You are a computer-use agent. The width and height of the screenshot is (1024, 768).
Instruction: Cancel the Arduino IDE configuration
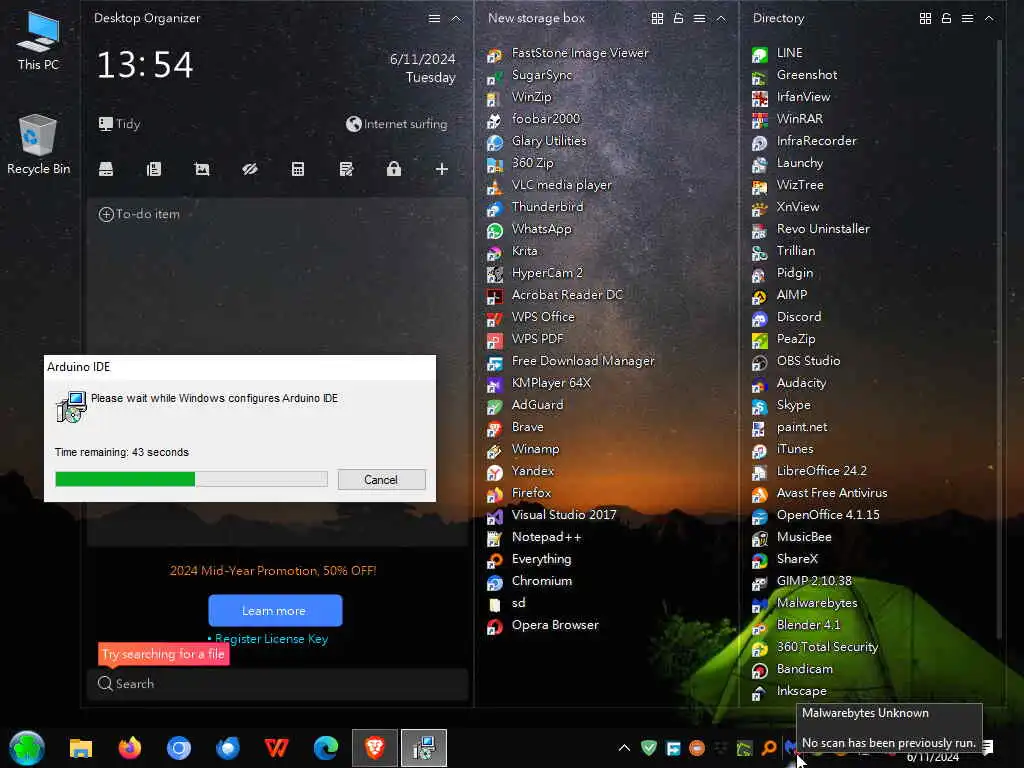(381, 480)
